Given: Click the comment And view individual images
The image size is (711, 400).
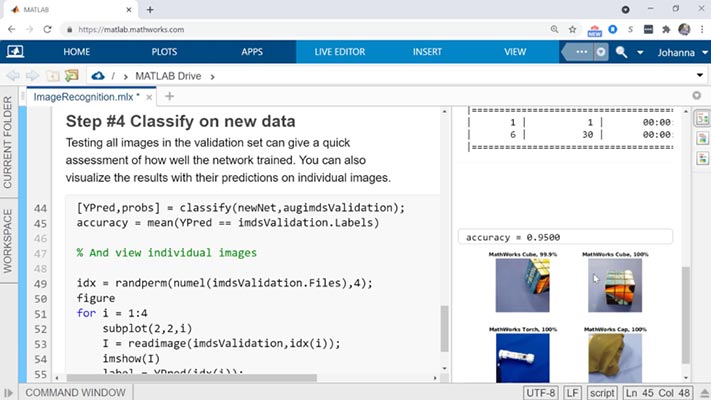Looking at the screenshot, I should tap(166, 253).
